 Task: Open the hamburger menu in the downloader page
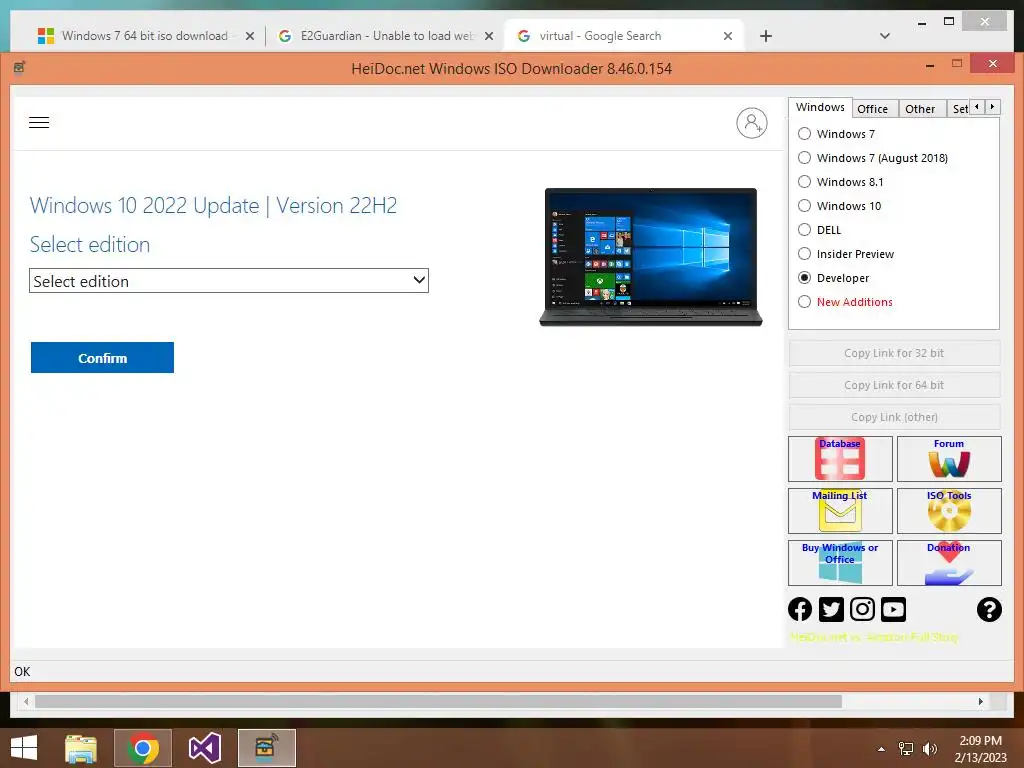(x=39, y=122)
